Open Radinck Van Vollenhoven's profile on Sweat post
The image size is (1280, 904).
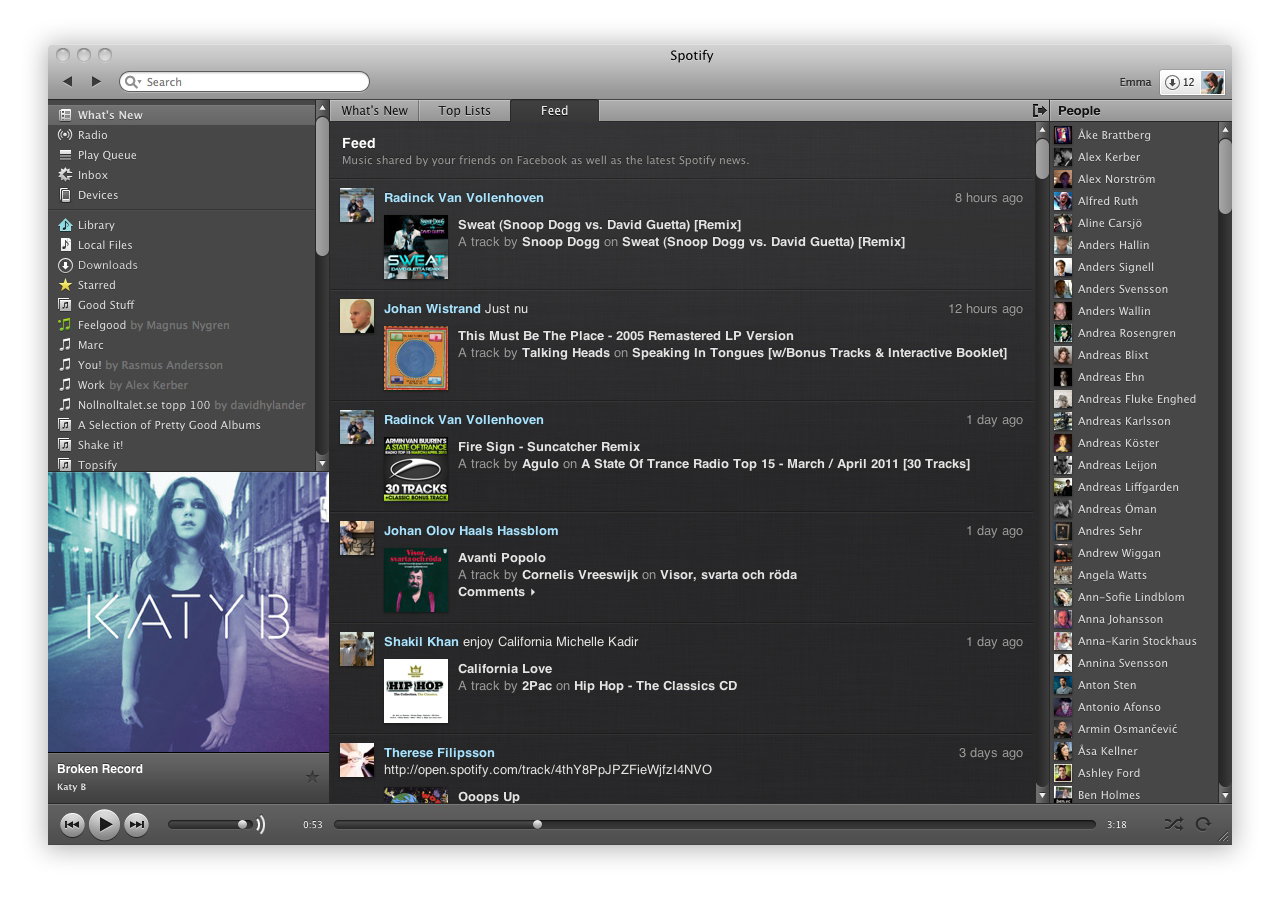(464, 198)
